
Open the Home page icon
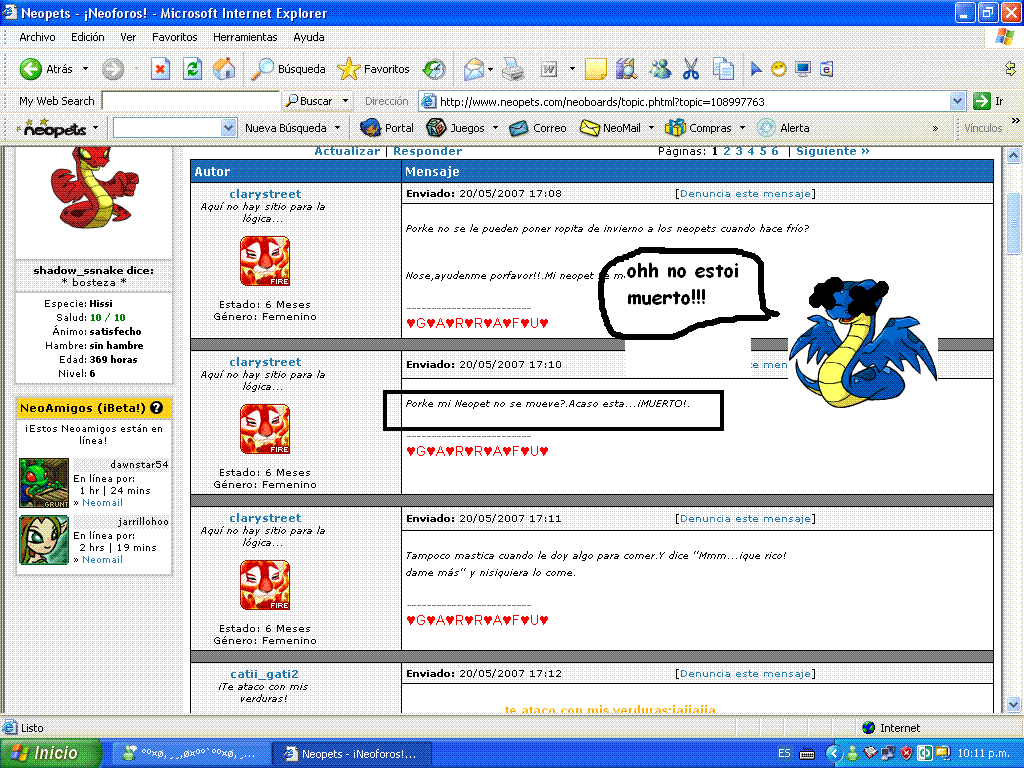click(224, 69)
